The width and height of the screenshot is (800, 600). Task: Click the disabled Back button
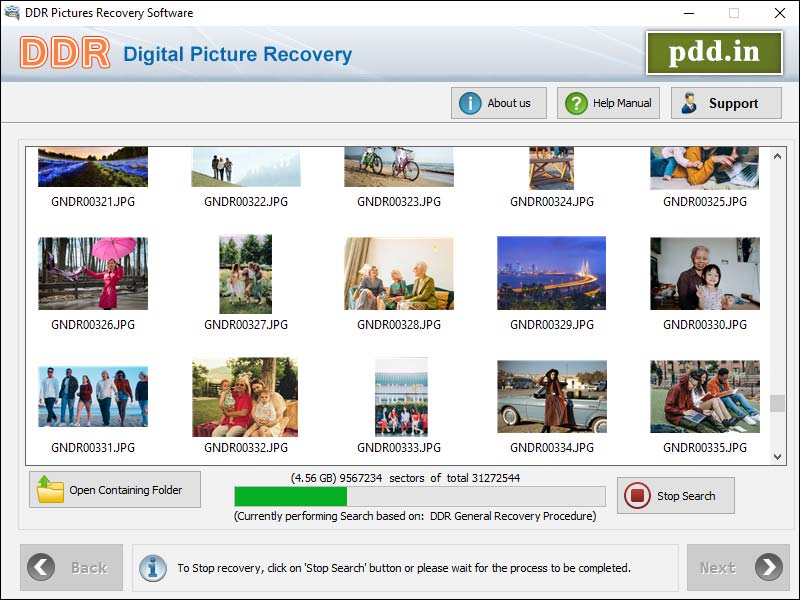72,567
